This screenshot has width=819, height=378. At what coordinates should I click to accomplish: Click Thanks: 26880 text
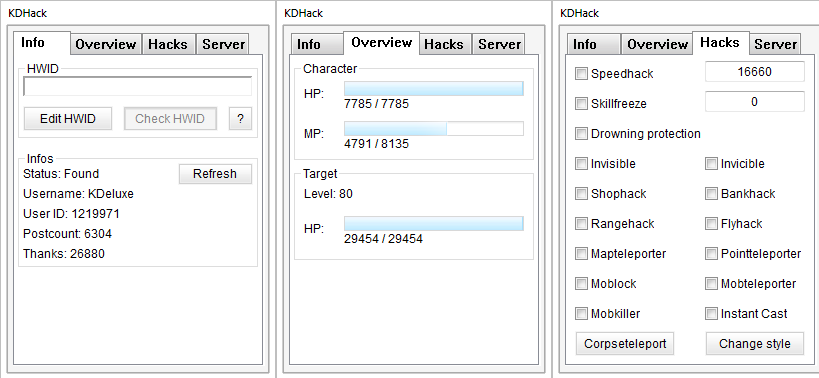click(64, 254)
